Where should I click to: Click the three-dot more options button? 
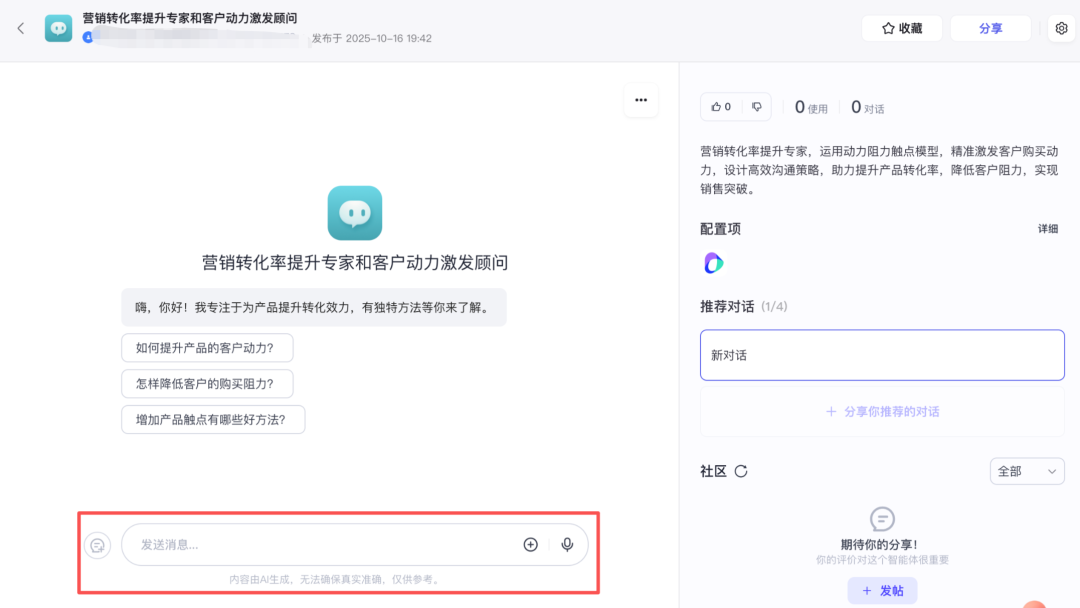[x=641, y=100]
